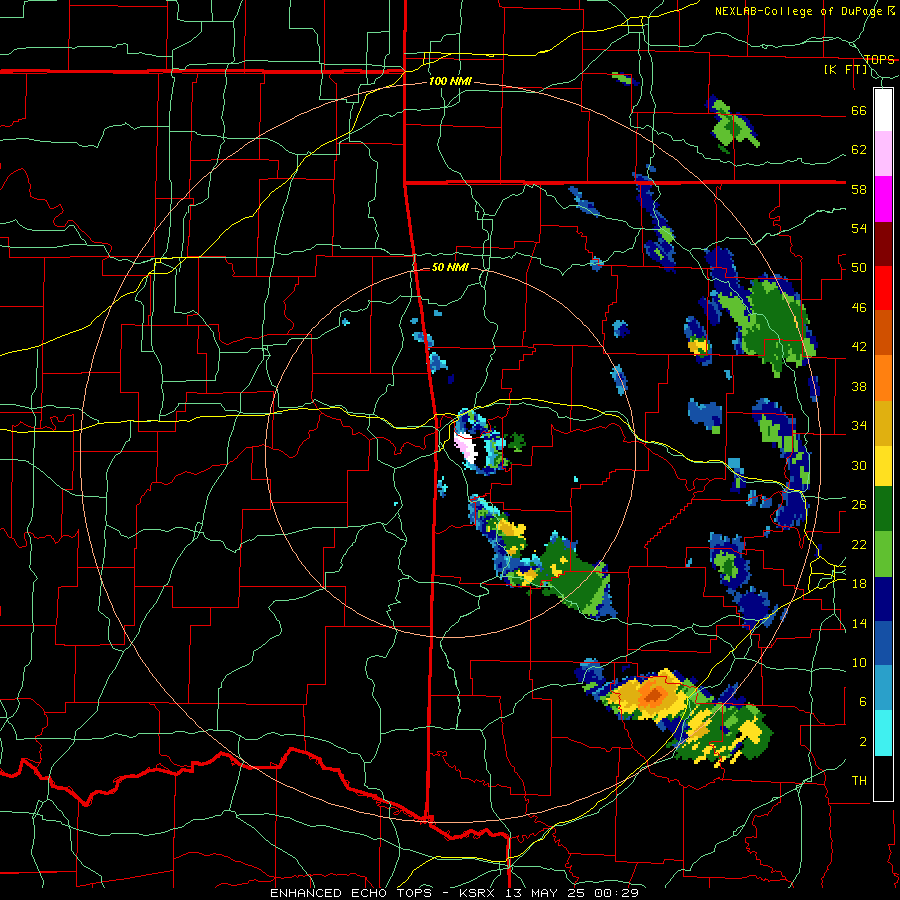The height and width of the screenshot is (900, 900).
Task: Click the "42" legend value
Action: [x=859, y=347]
